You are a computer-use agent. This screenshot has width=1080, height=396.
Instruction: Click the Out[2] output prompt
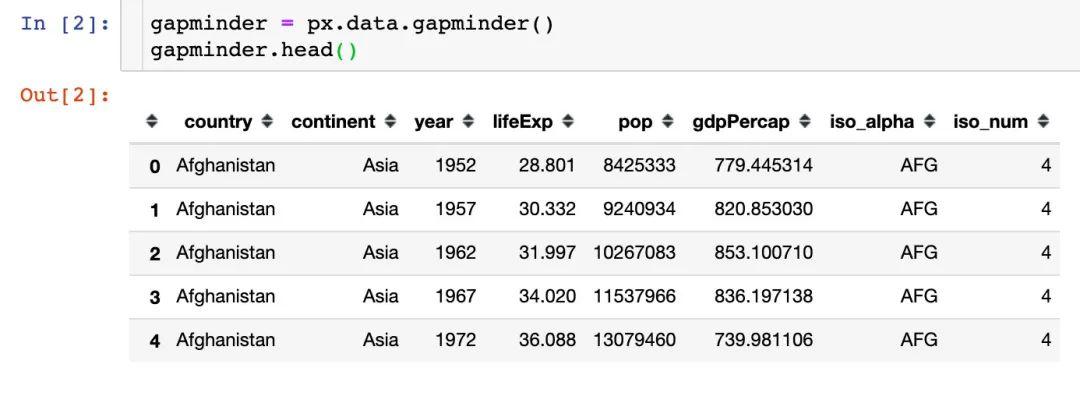[65, 94]
